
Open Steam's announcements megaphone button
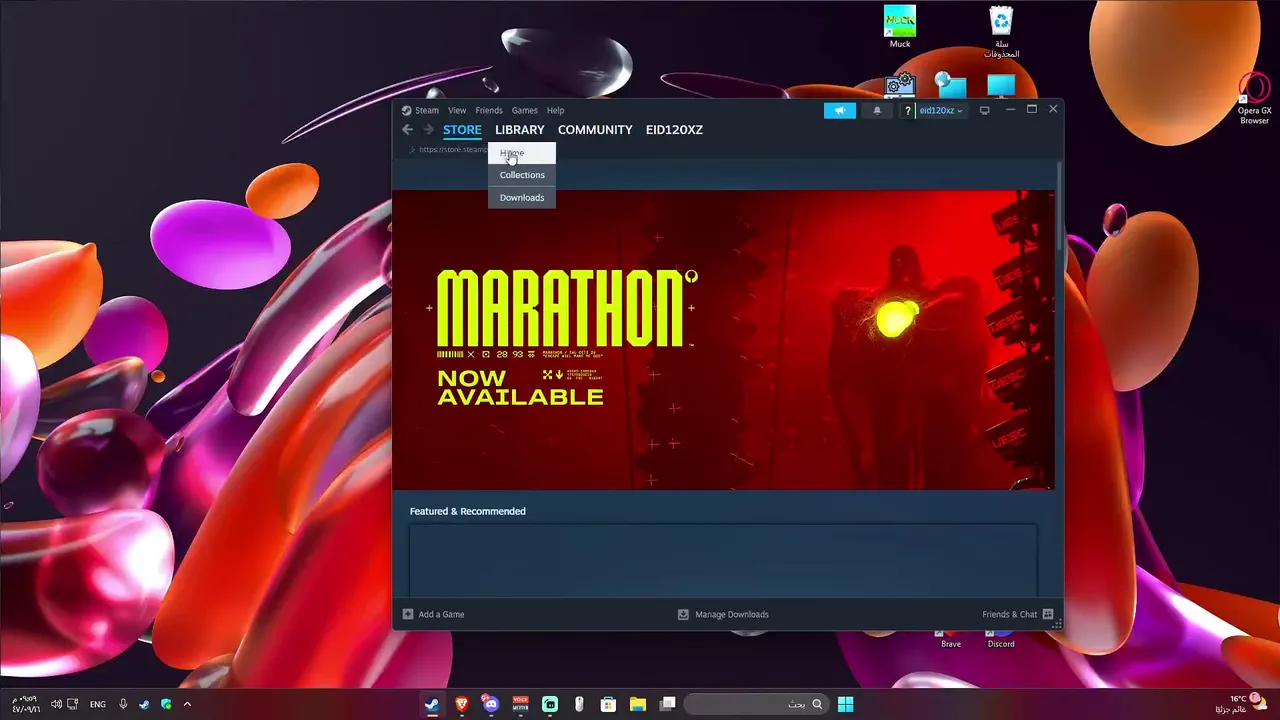click(840, 110)
